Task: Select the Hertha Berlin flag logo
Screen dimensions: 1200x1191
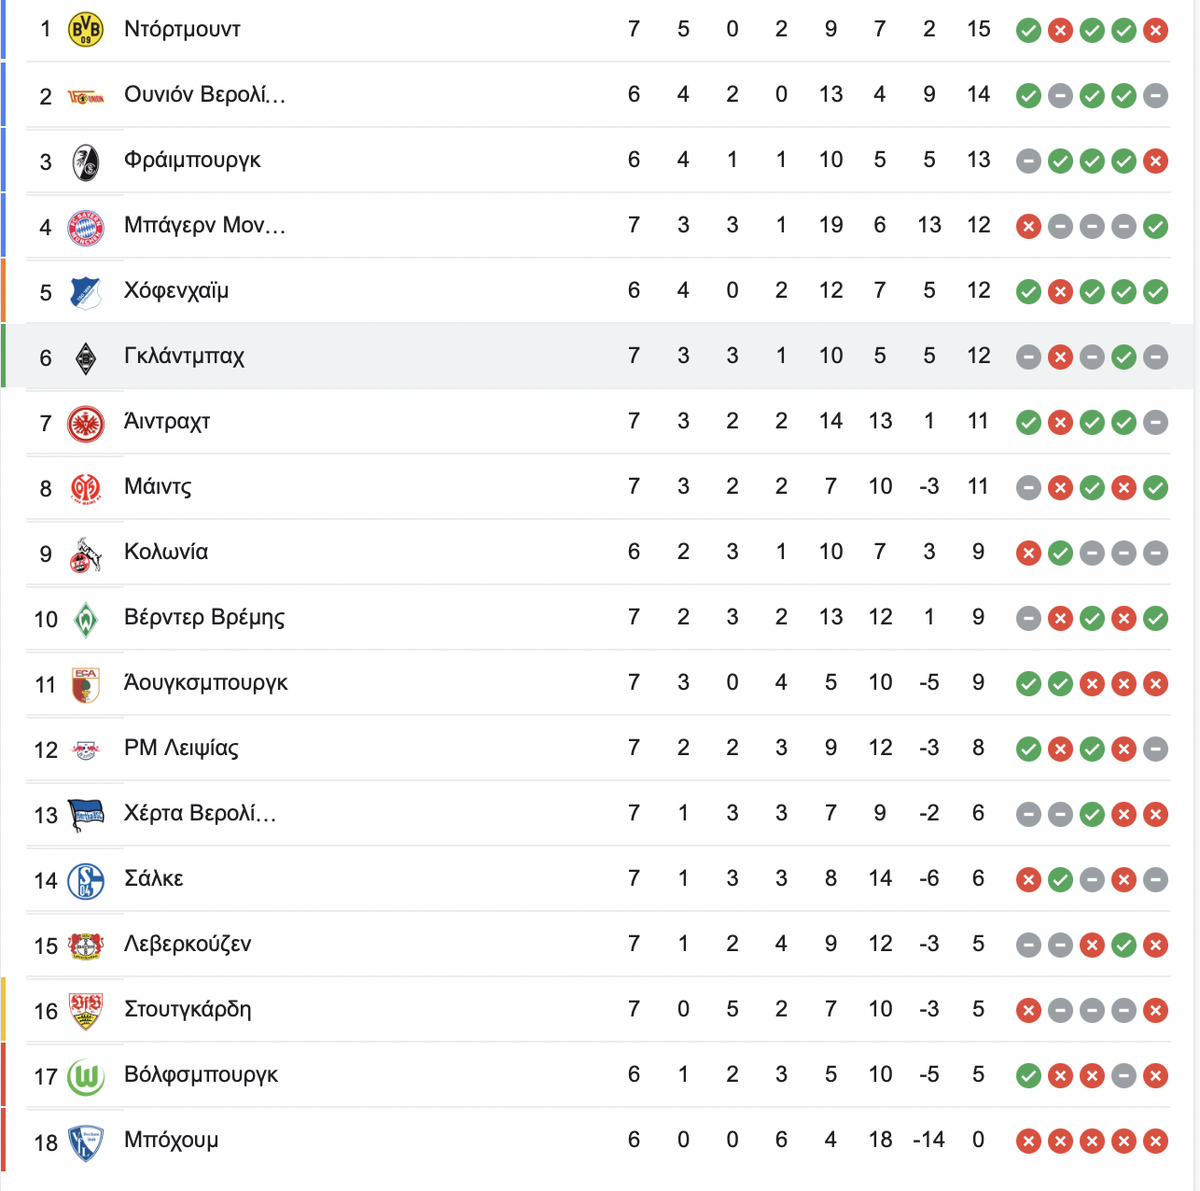Action: (x=86, y=814)
